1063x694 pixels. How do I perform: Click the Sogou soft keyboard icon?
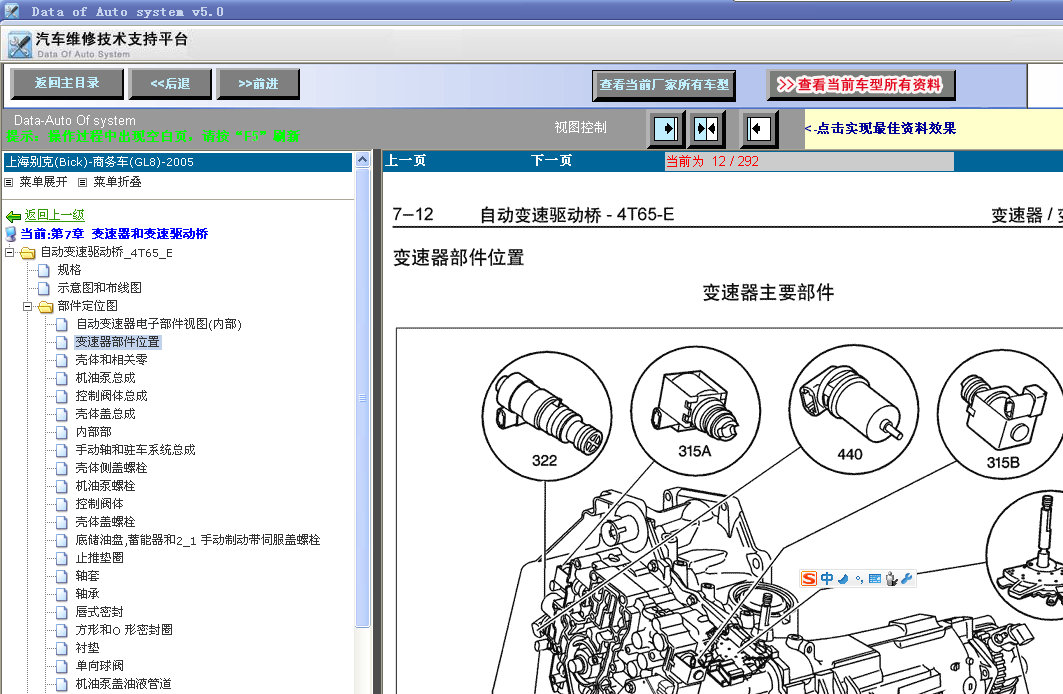click(x=875, y=579)
